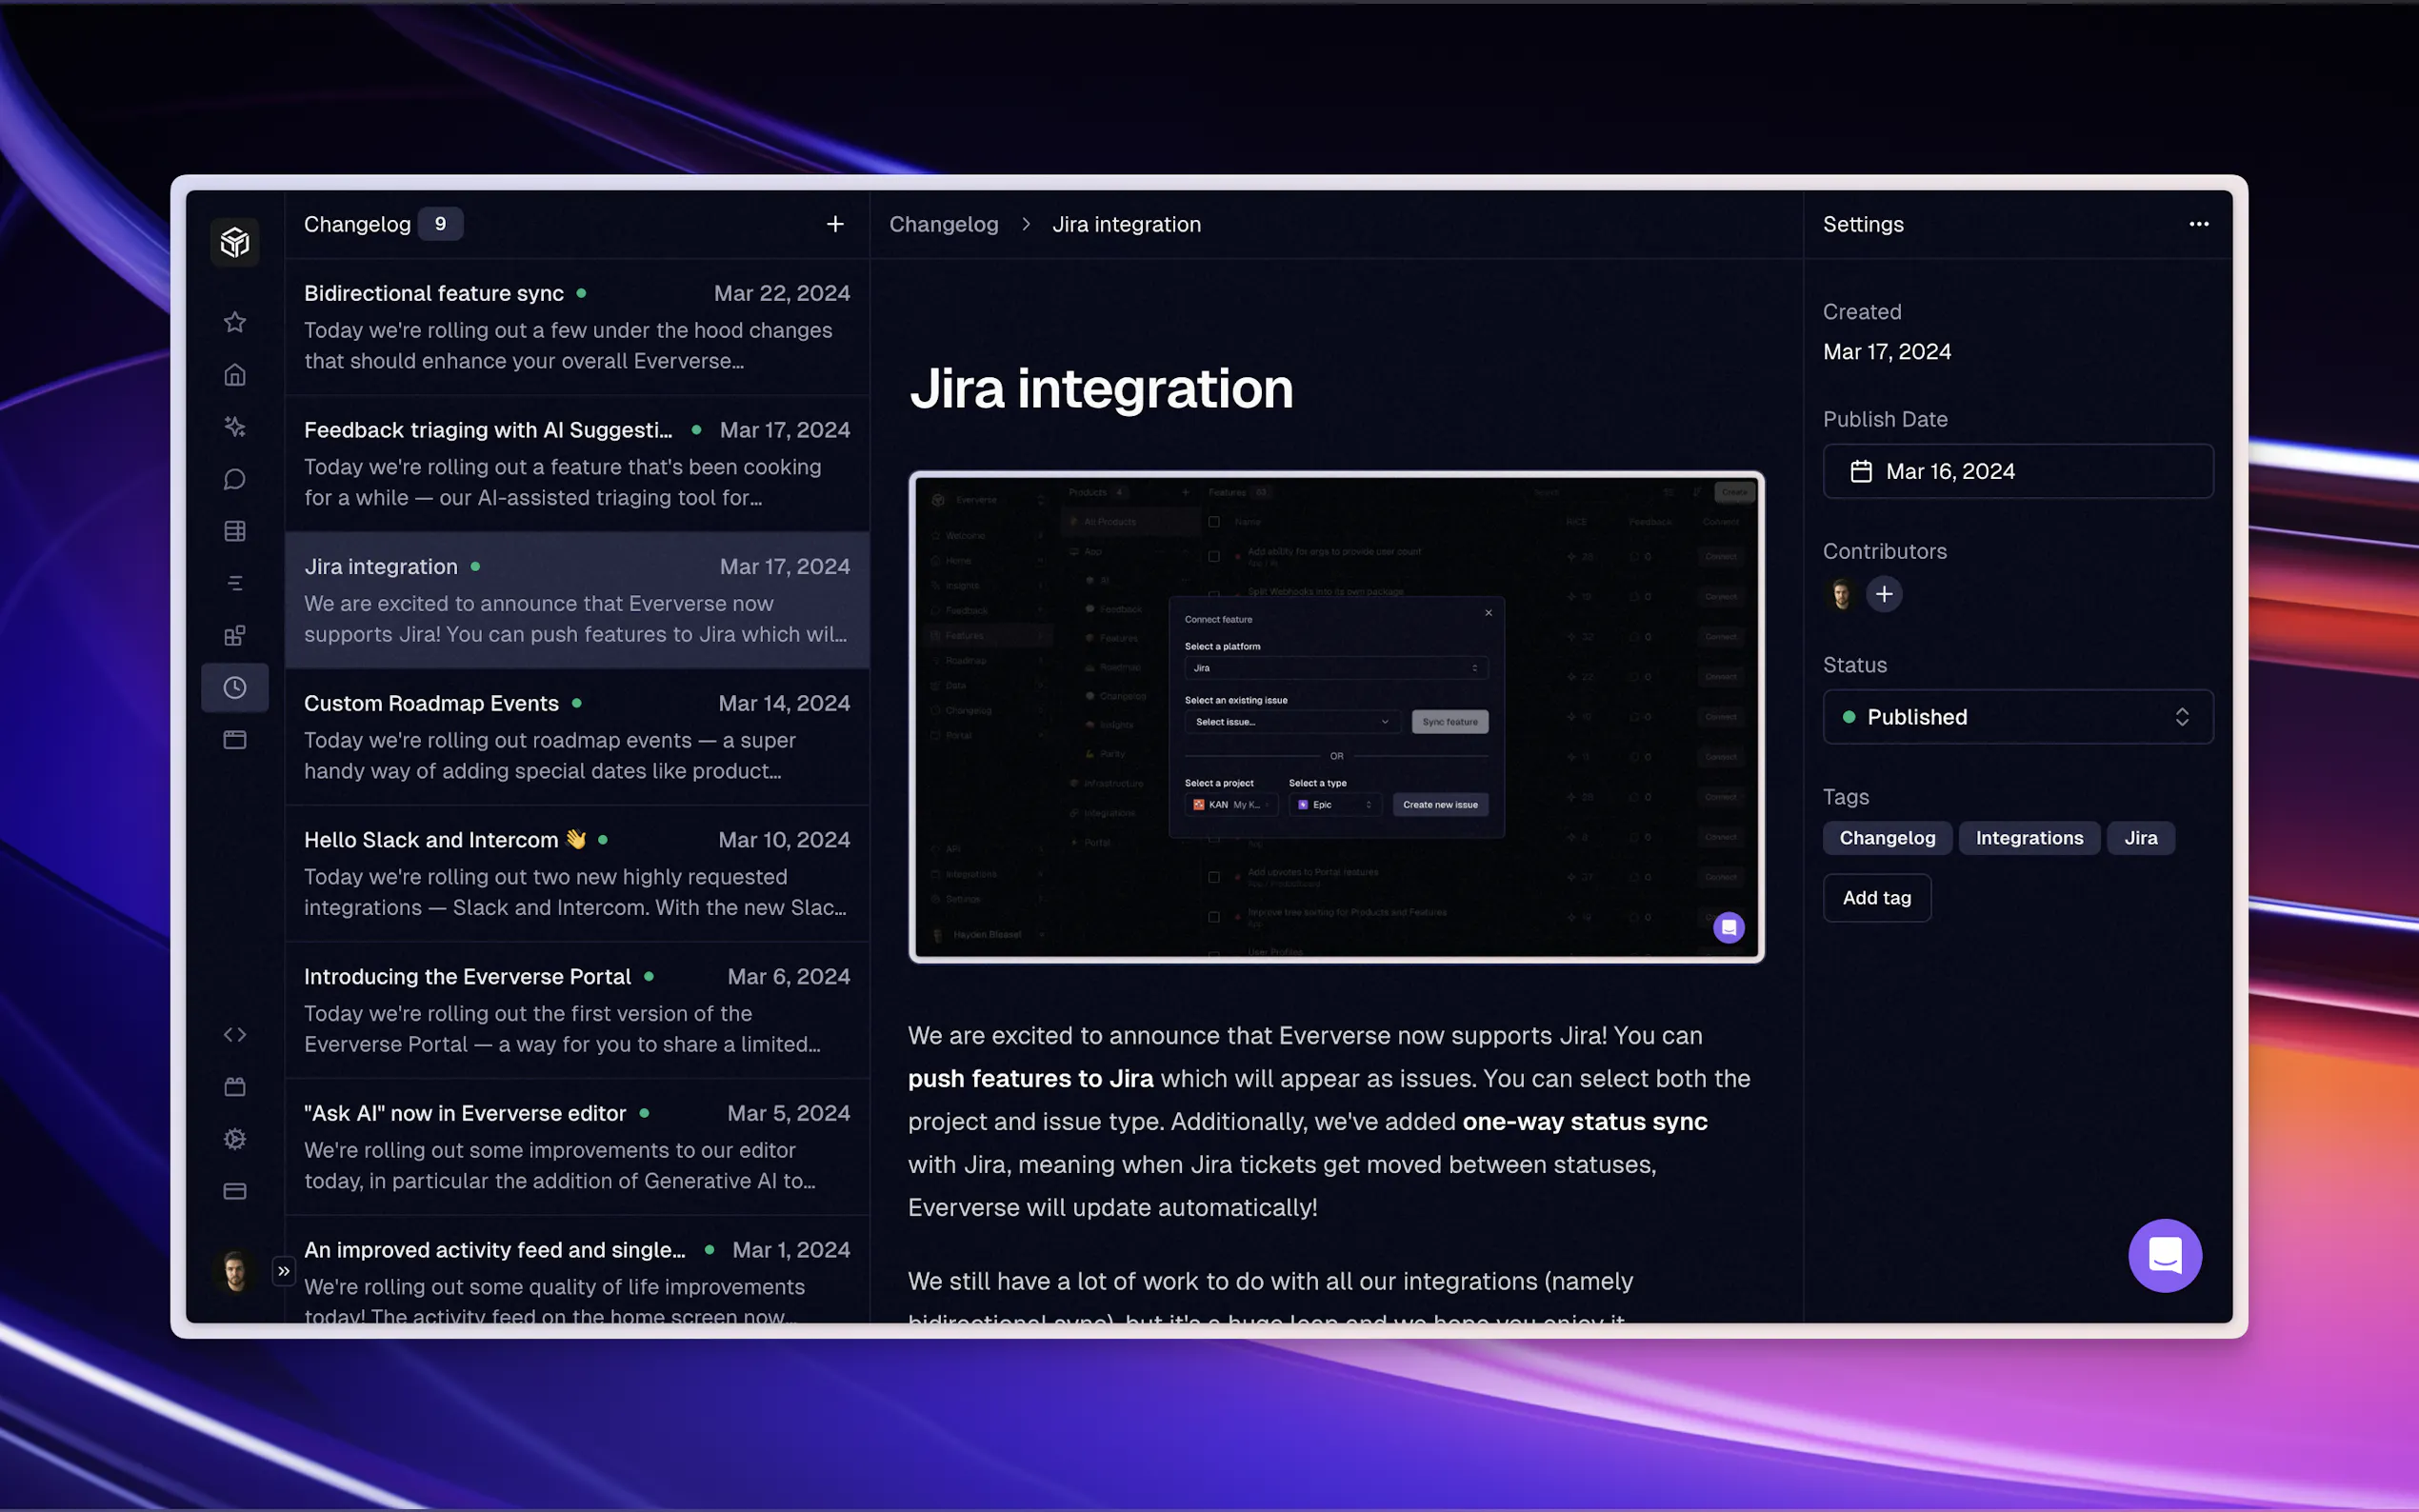This screenshot has height=1512, width=2419.
Task: Open Publish Date picker Mar 16, 2024
Action: click(x=2017, y=471)
